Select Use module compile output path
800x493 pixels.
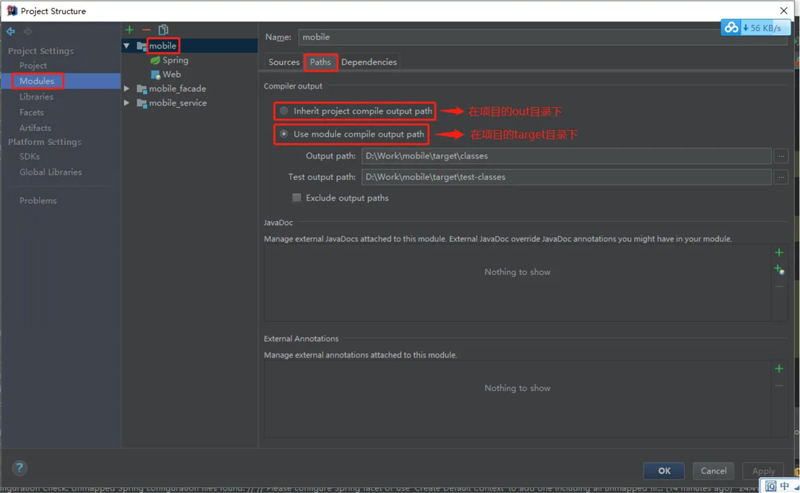tap(285, 134)
